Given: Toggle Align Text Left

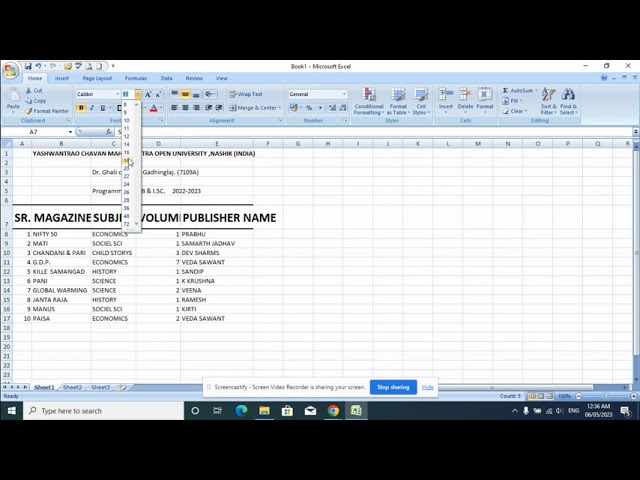Looking at the screenshot, I should coord(174,108).
